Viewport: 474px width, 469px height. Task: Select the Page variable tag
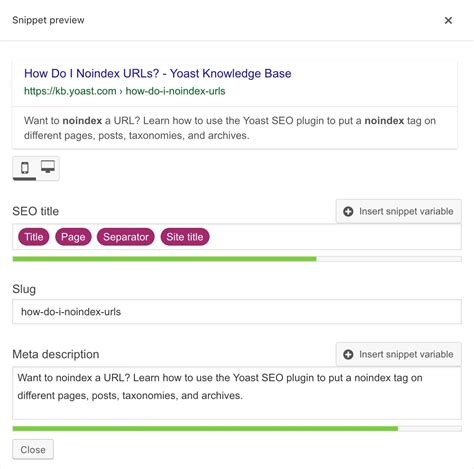point(73,237)
